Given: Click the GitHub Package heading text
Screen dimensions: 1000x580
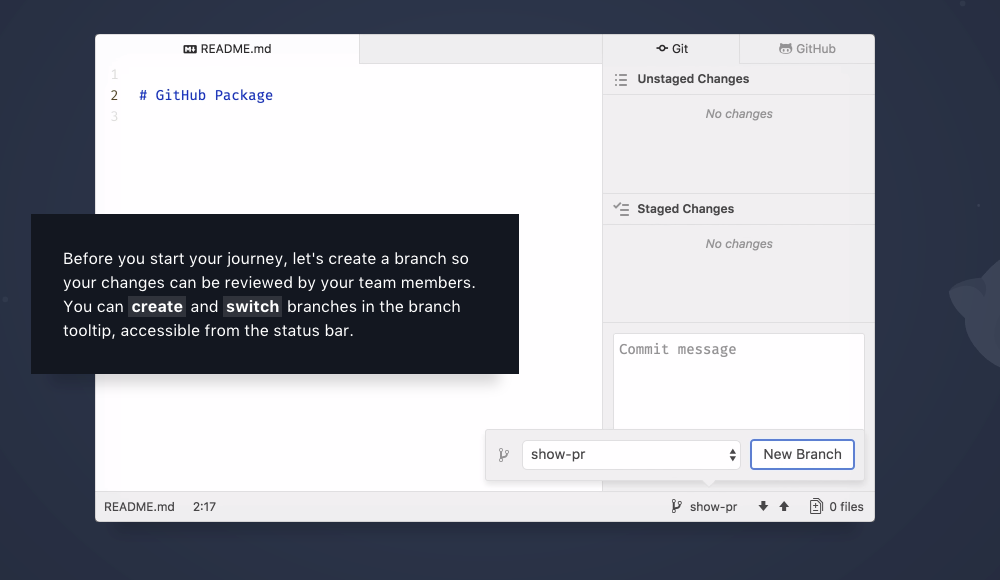Looking at the screenshot, I should pyautogui.click(x=206, y=95).
